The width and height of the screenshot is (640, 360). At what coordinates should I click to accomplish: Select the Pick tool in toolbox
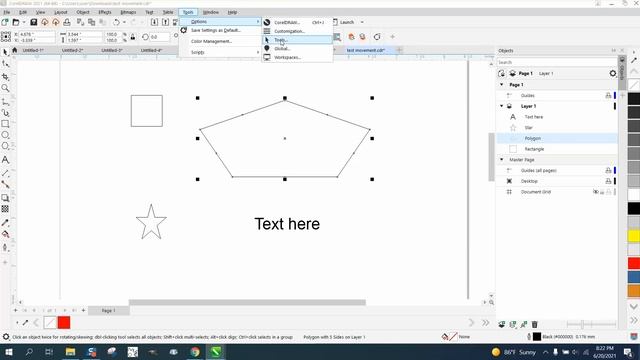click(x=5, y=52)
